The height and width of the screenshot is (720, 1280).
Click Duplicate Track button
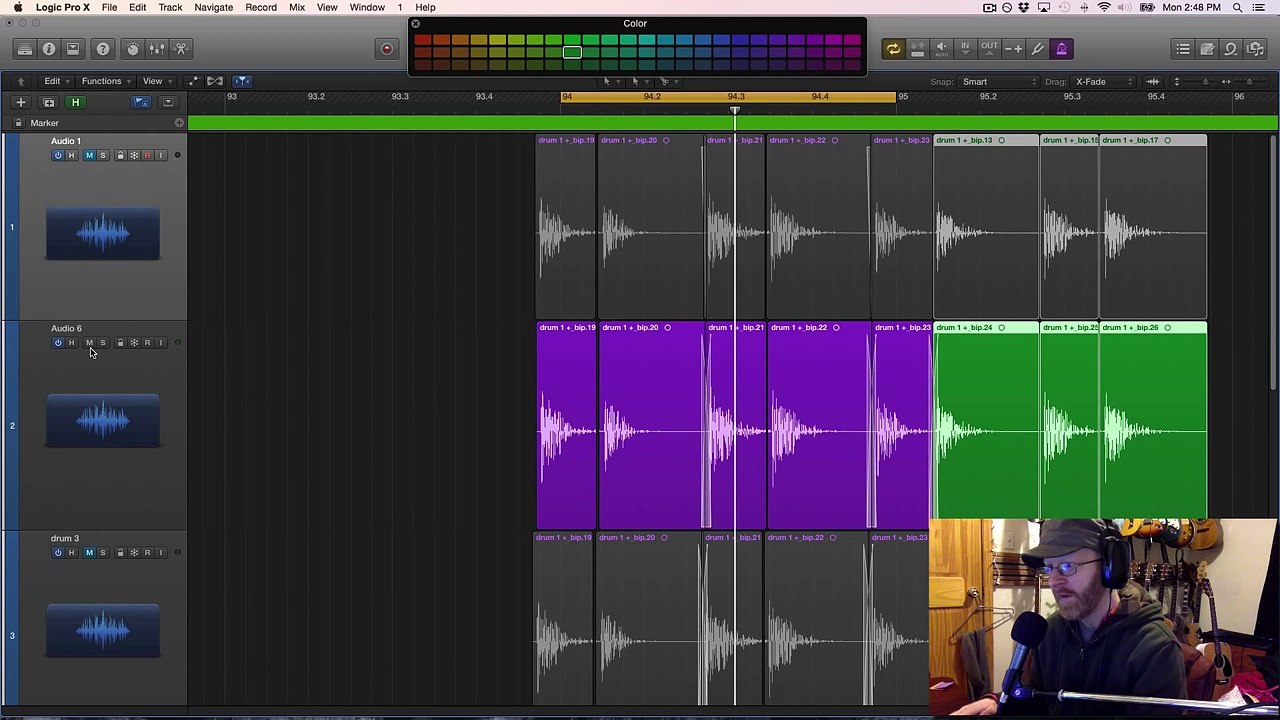click(48, 102)
